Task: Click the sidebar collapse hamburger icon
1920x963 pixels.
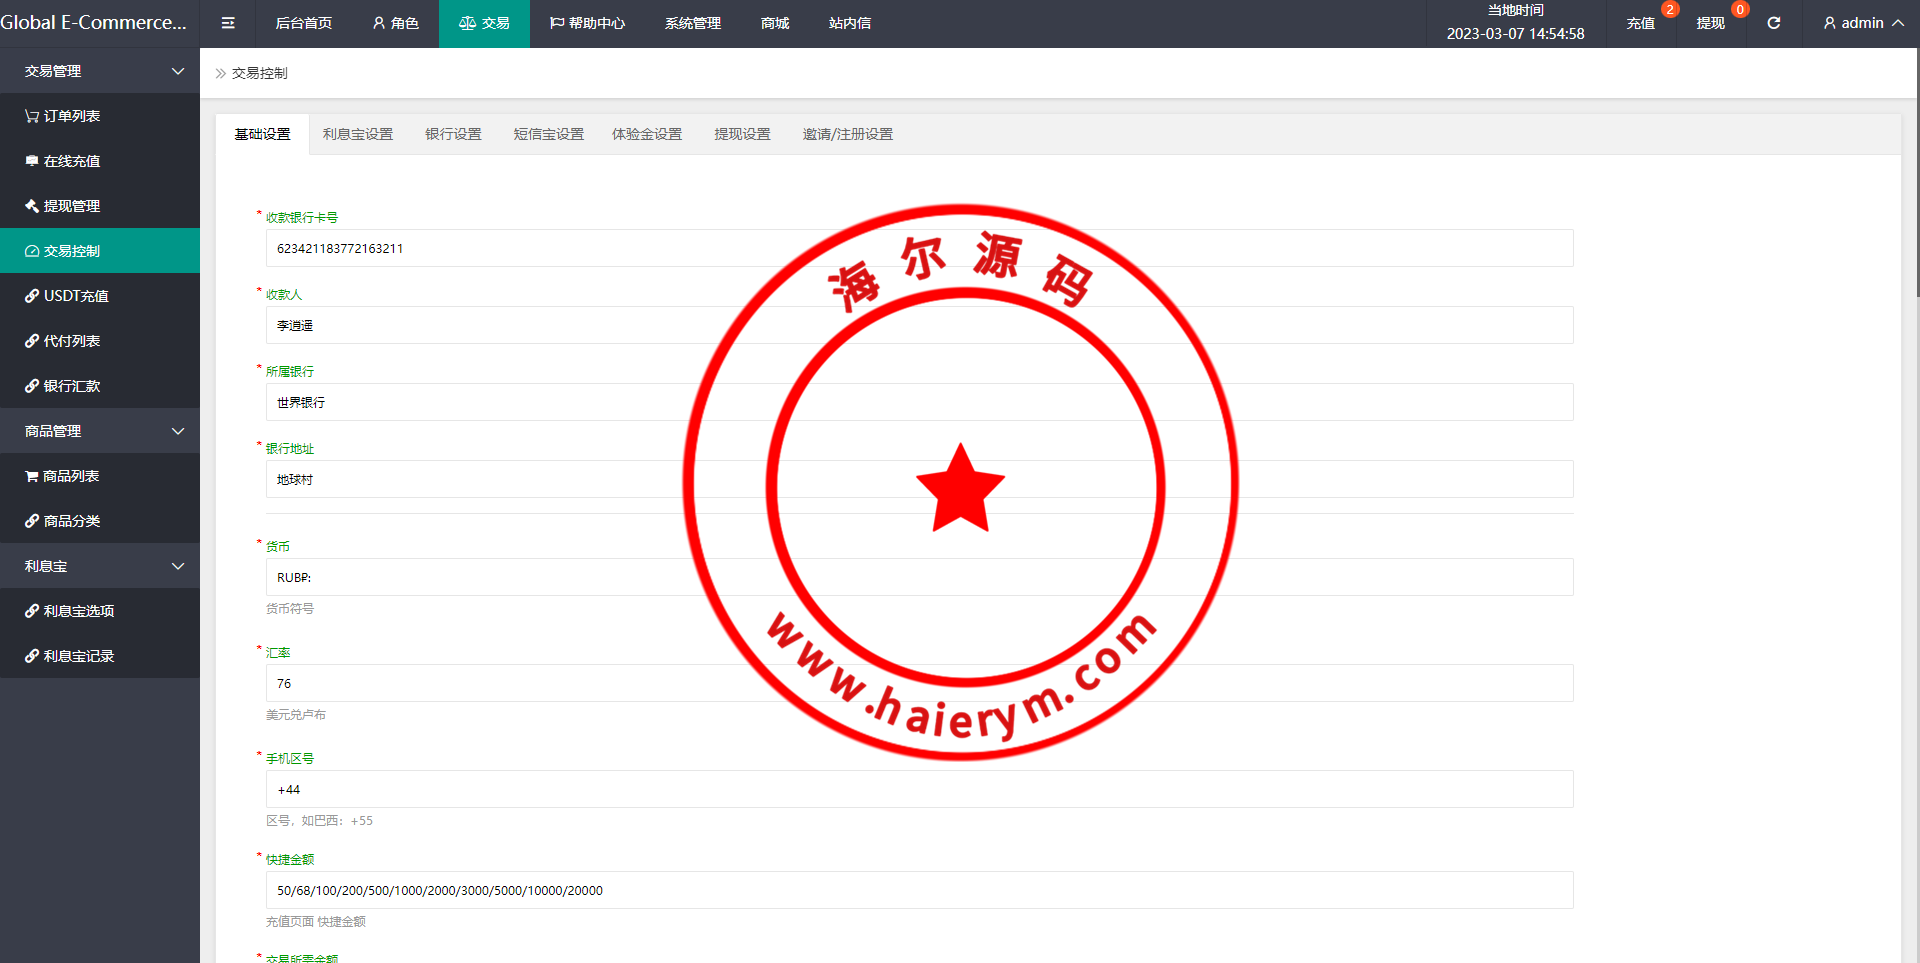Action: tap(228, 23)
